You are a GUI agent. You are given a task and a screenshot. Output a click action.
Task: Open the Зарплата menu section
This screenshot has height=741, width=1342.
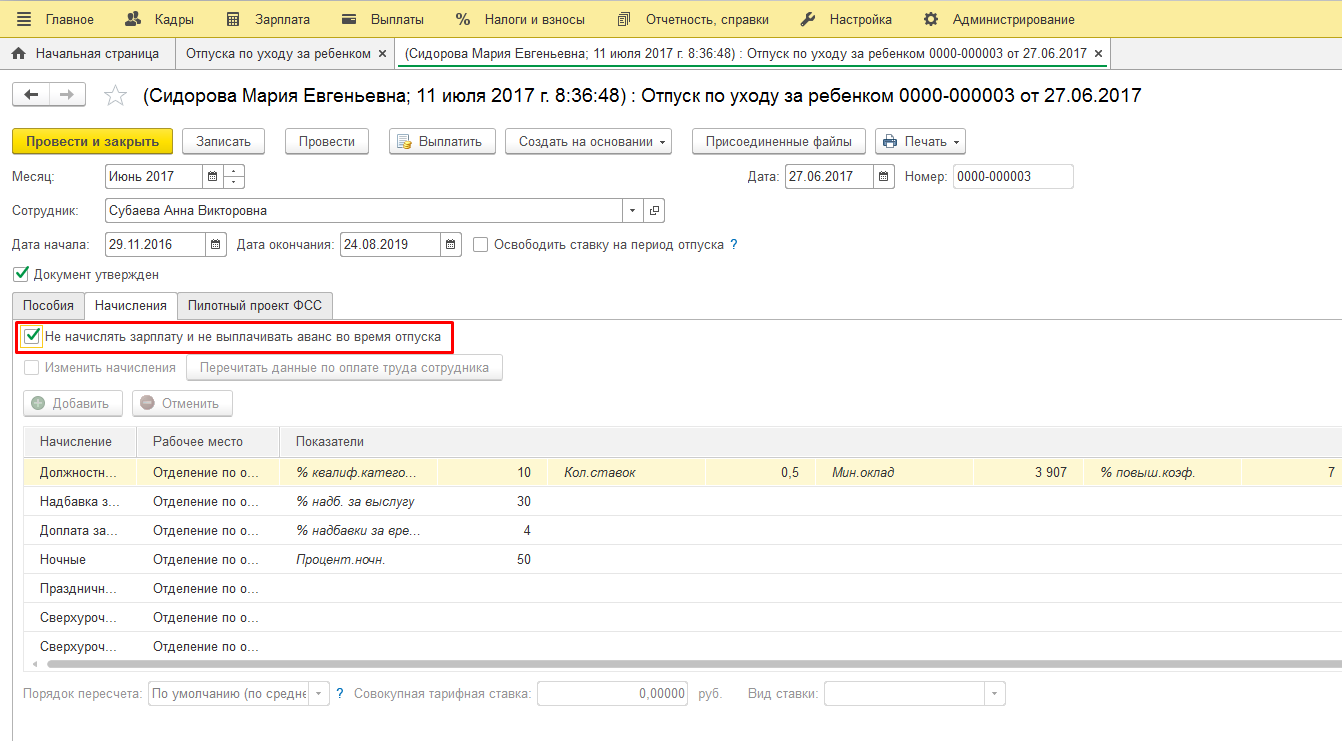pyautogui.click(x=269, y=19)
